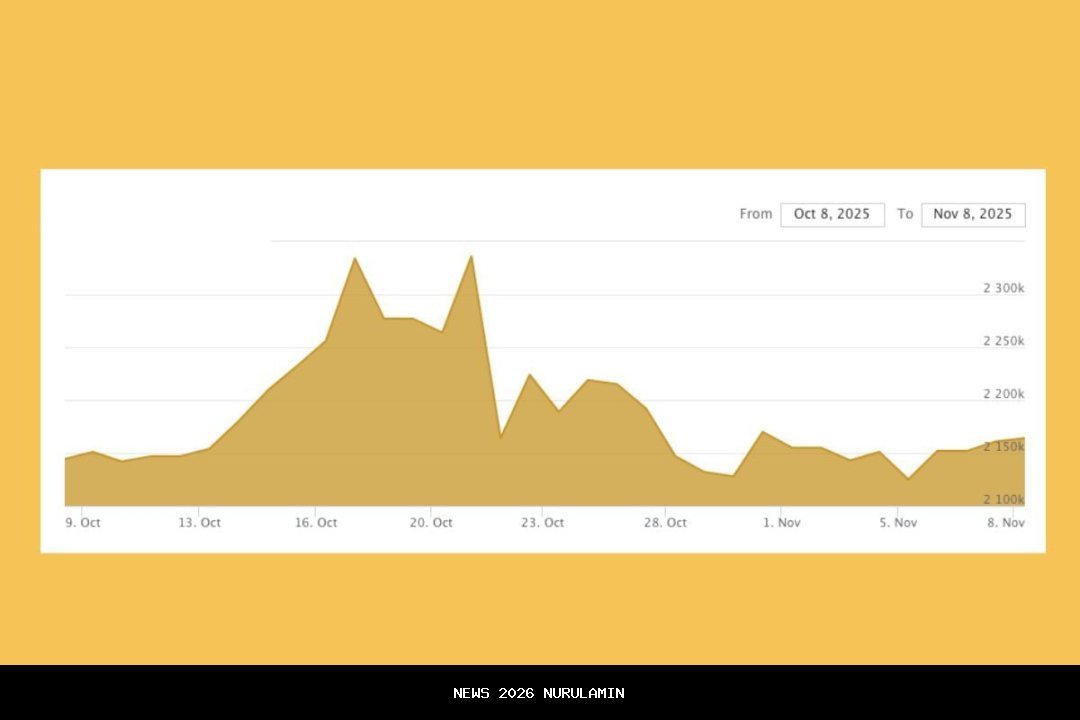Viewport: 1080px width, 720px height.
Task: Click the NEWS 2026 NURULAMIN caption text
Action: (x=539, y=693)
